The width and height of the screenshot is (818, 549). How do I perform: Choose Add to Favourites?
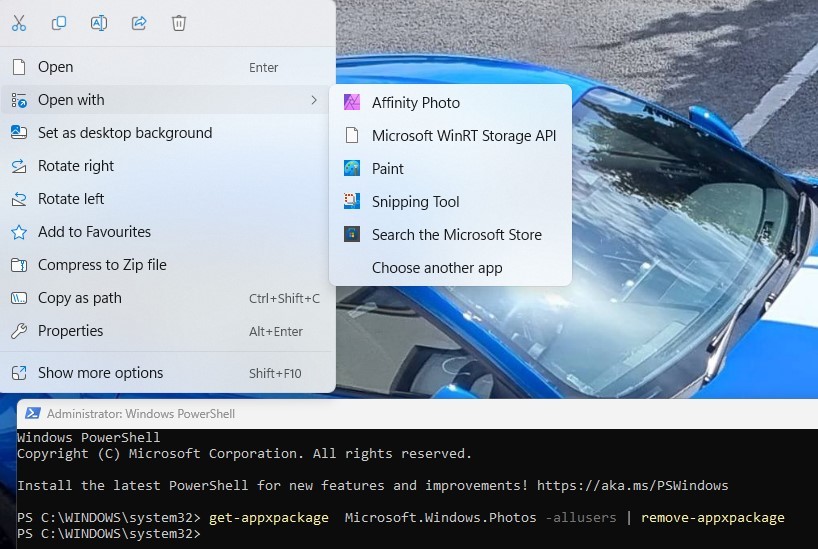click(x=167, y=232)
